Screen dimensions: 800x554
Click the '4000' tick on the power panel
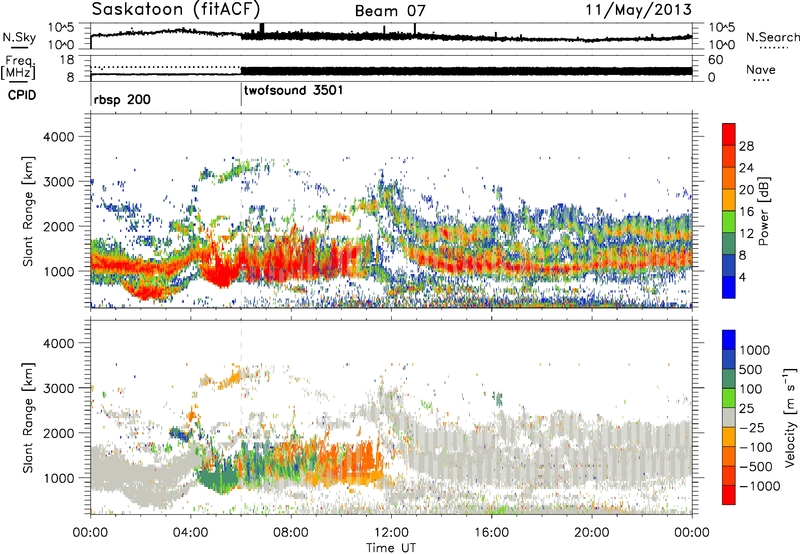[x=58, y=137]
